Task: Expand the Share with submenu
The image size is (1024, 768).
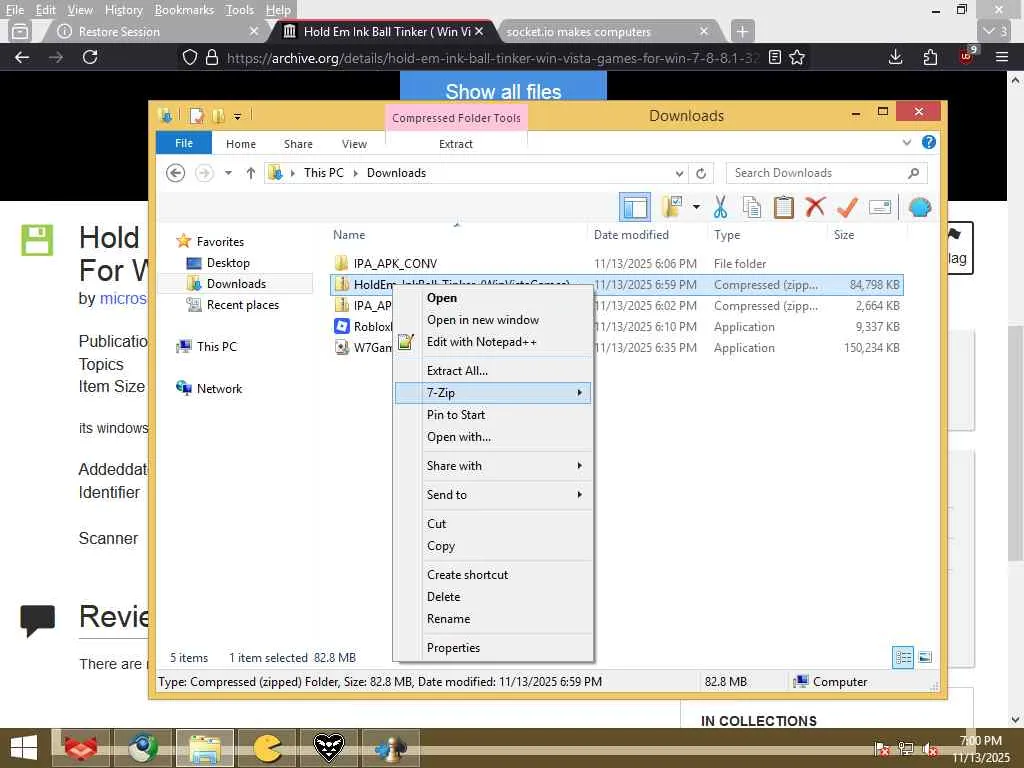Action: pos(579,466)
